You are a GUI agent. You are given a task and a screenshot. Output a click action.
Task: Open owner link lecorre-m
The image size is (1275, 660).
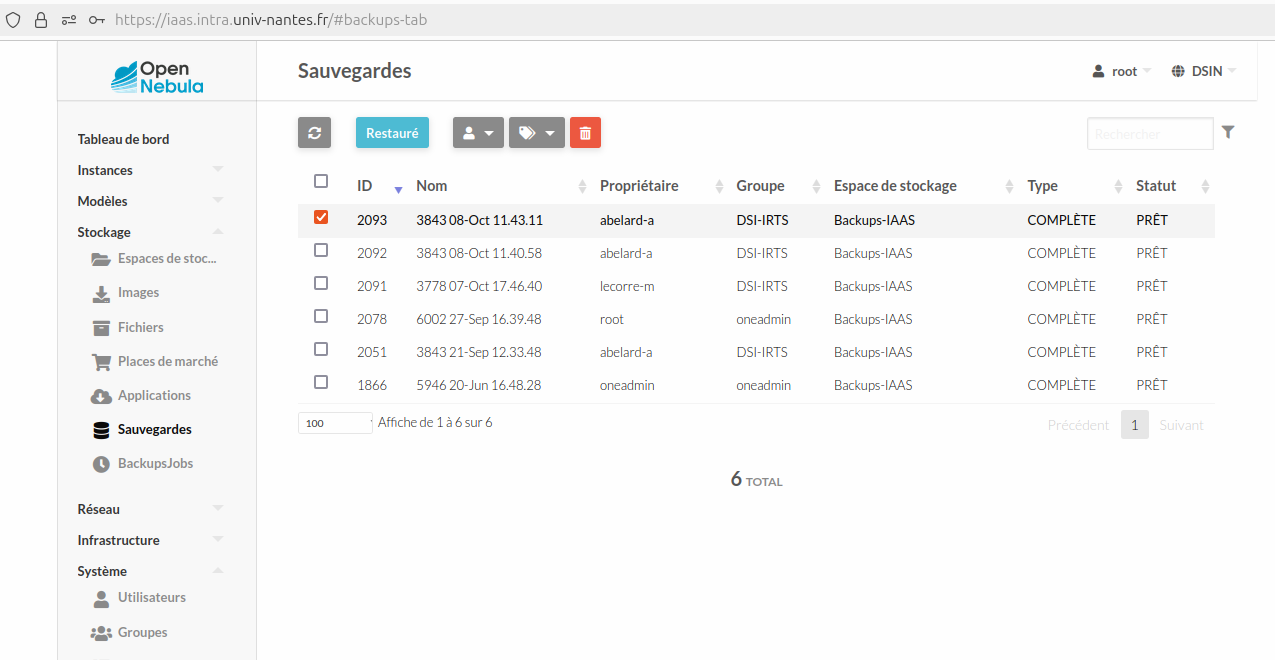pos(627,286)
